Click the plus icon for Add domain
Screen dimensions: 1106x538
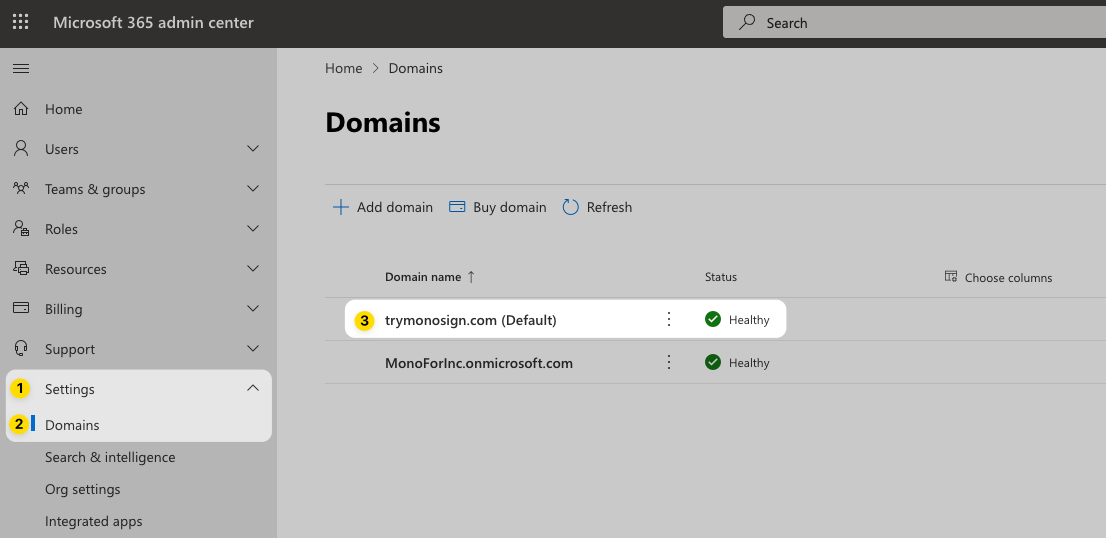341,207
